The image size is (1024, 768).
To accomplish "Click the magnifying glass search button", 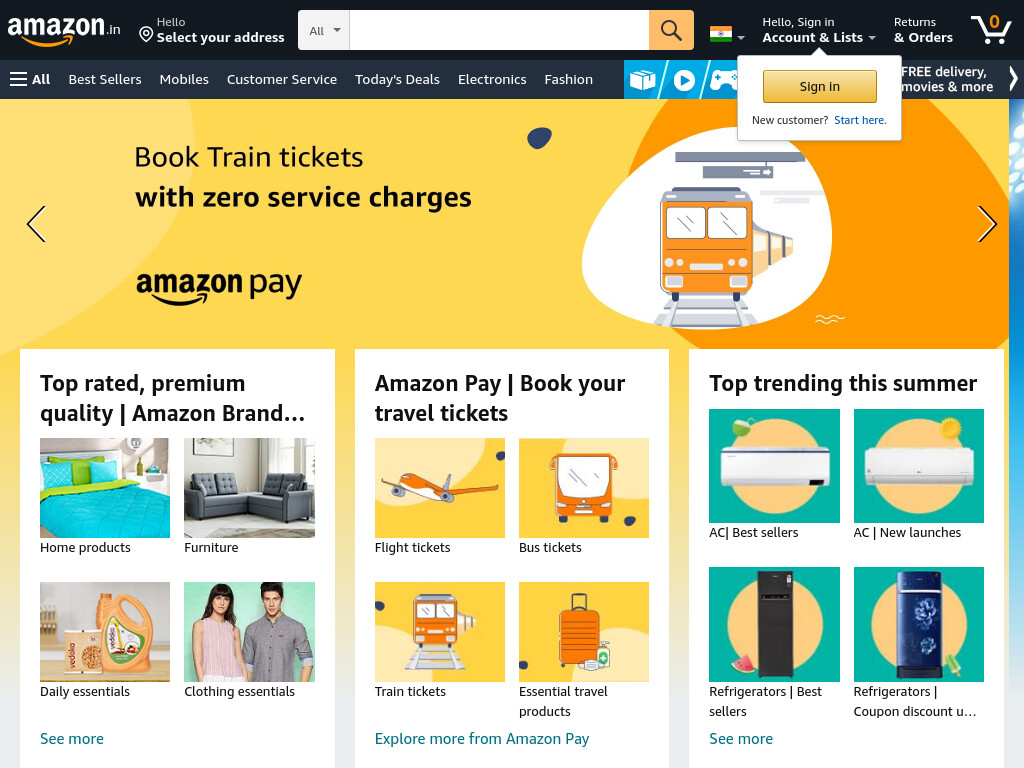I will (671, 30).
